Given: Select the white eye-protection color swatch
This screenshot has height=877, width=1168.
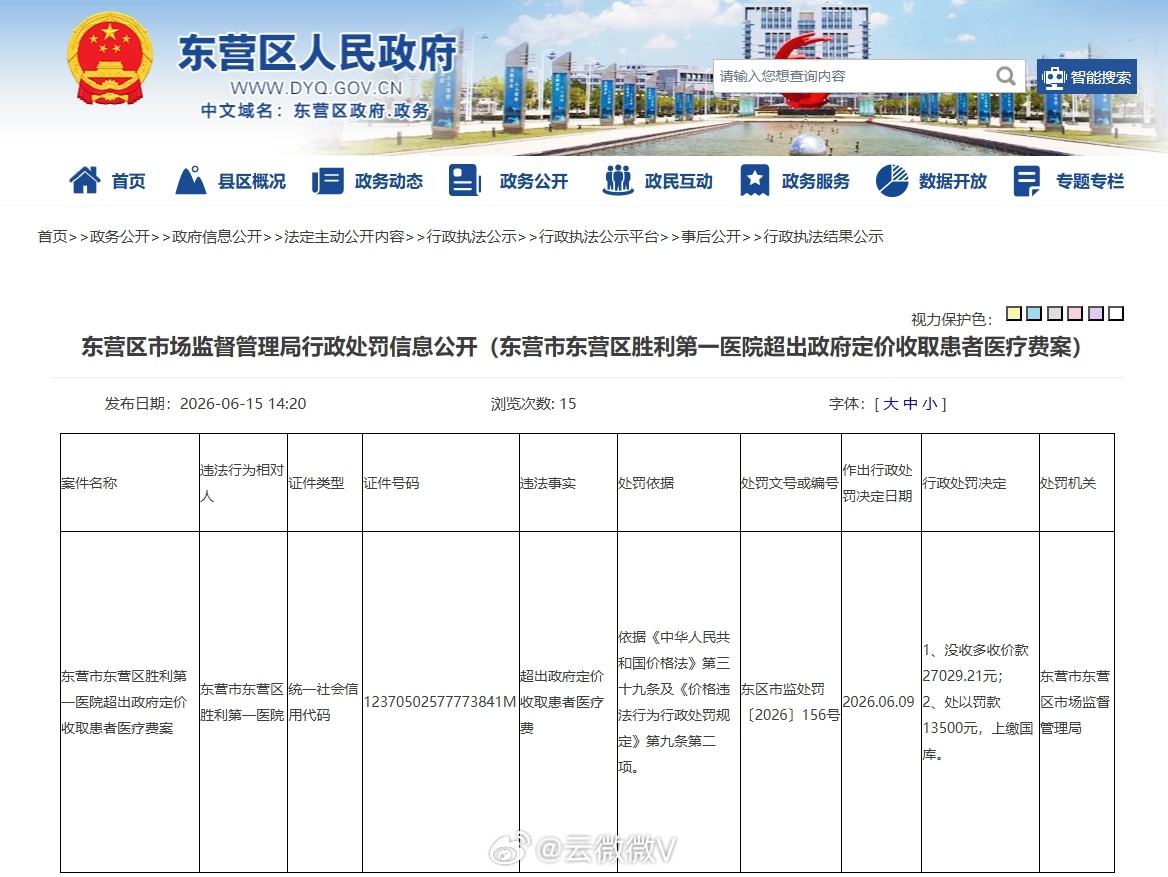Looking at the screenshot, I should 1116,314.
